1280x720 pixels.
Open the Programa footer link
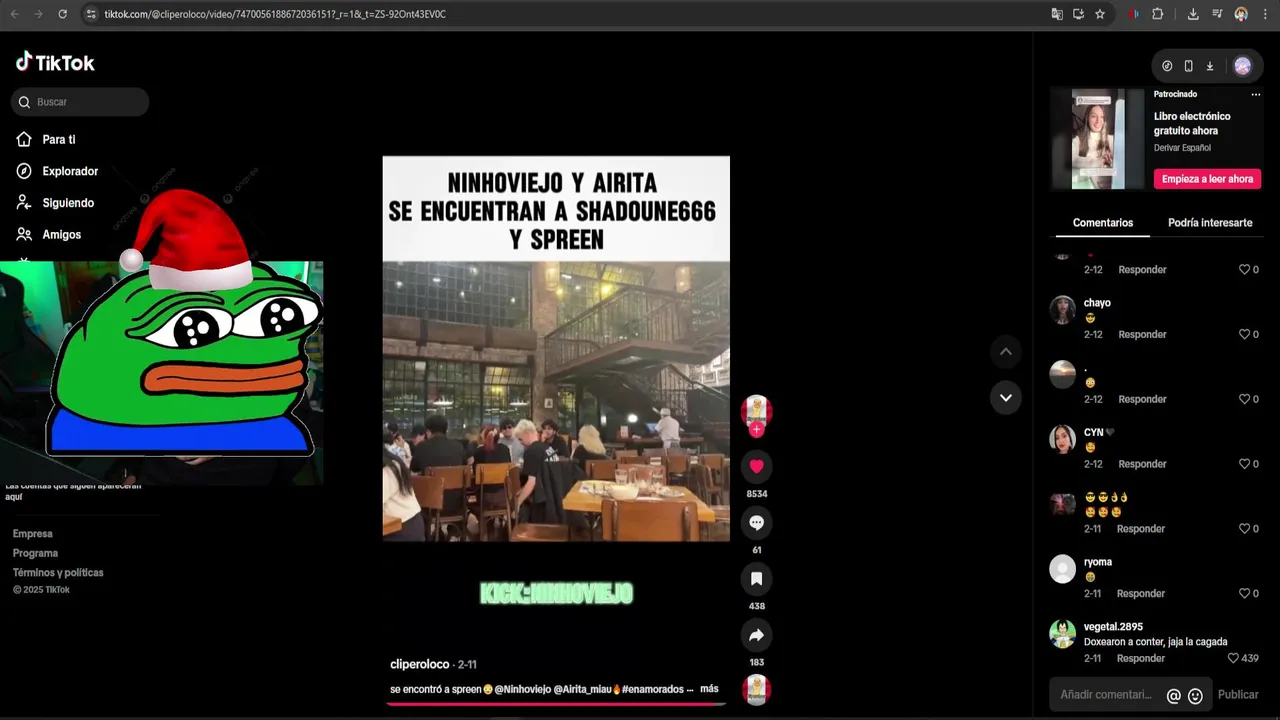(35, 553)
